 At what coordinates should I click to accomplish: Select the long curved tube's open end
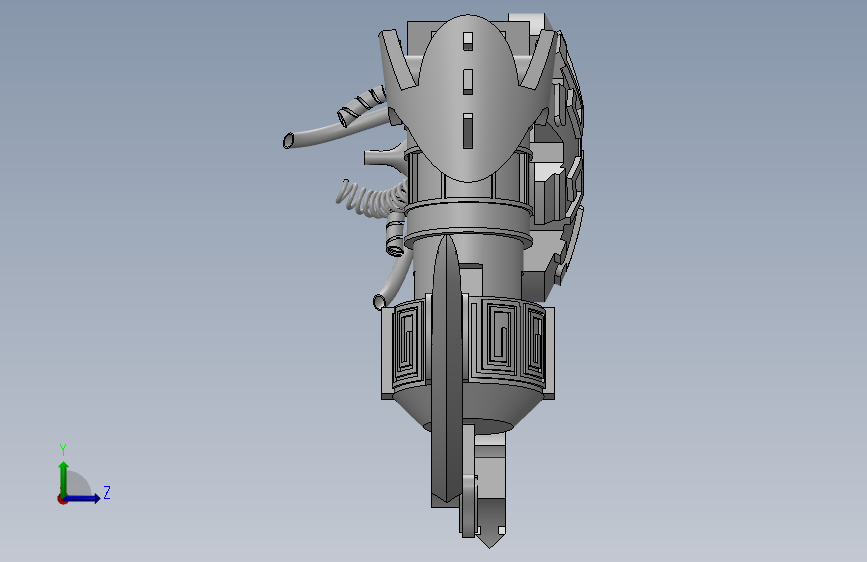tap(289, 140)
